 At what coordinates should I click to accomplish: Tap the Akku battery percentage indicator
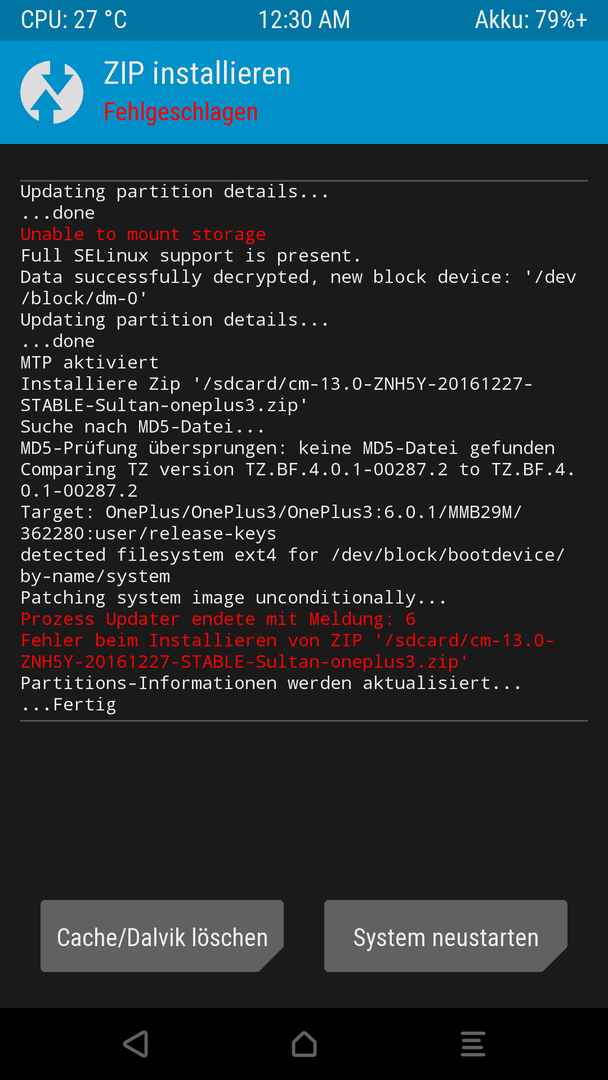tap(531, 19)
